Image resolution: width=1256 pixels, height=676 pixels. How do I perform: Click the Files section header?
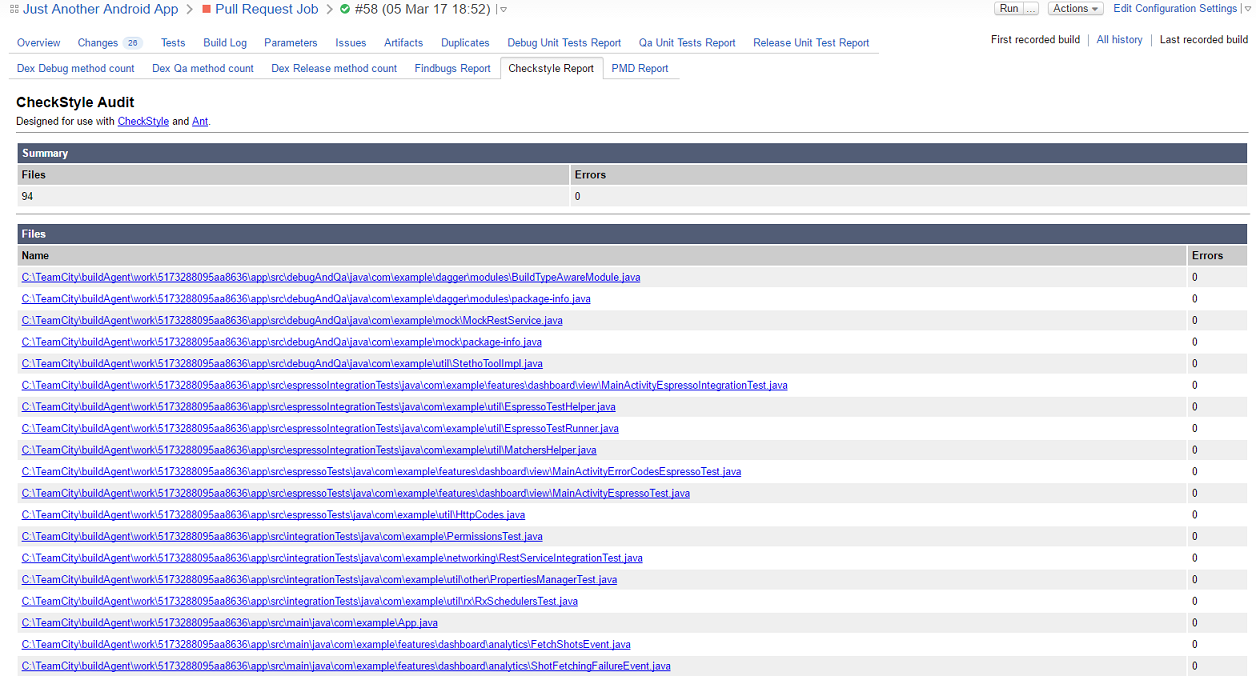pos(632,233)
